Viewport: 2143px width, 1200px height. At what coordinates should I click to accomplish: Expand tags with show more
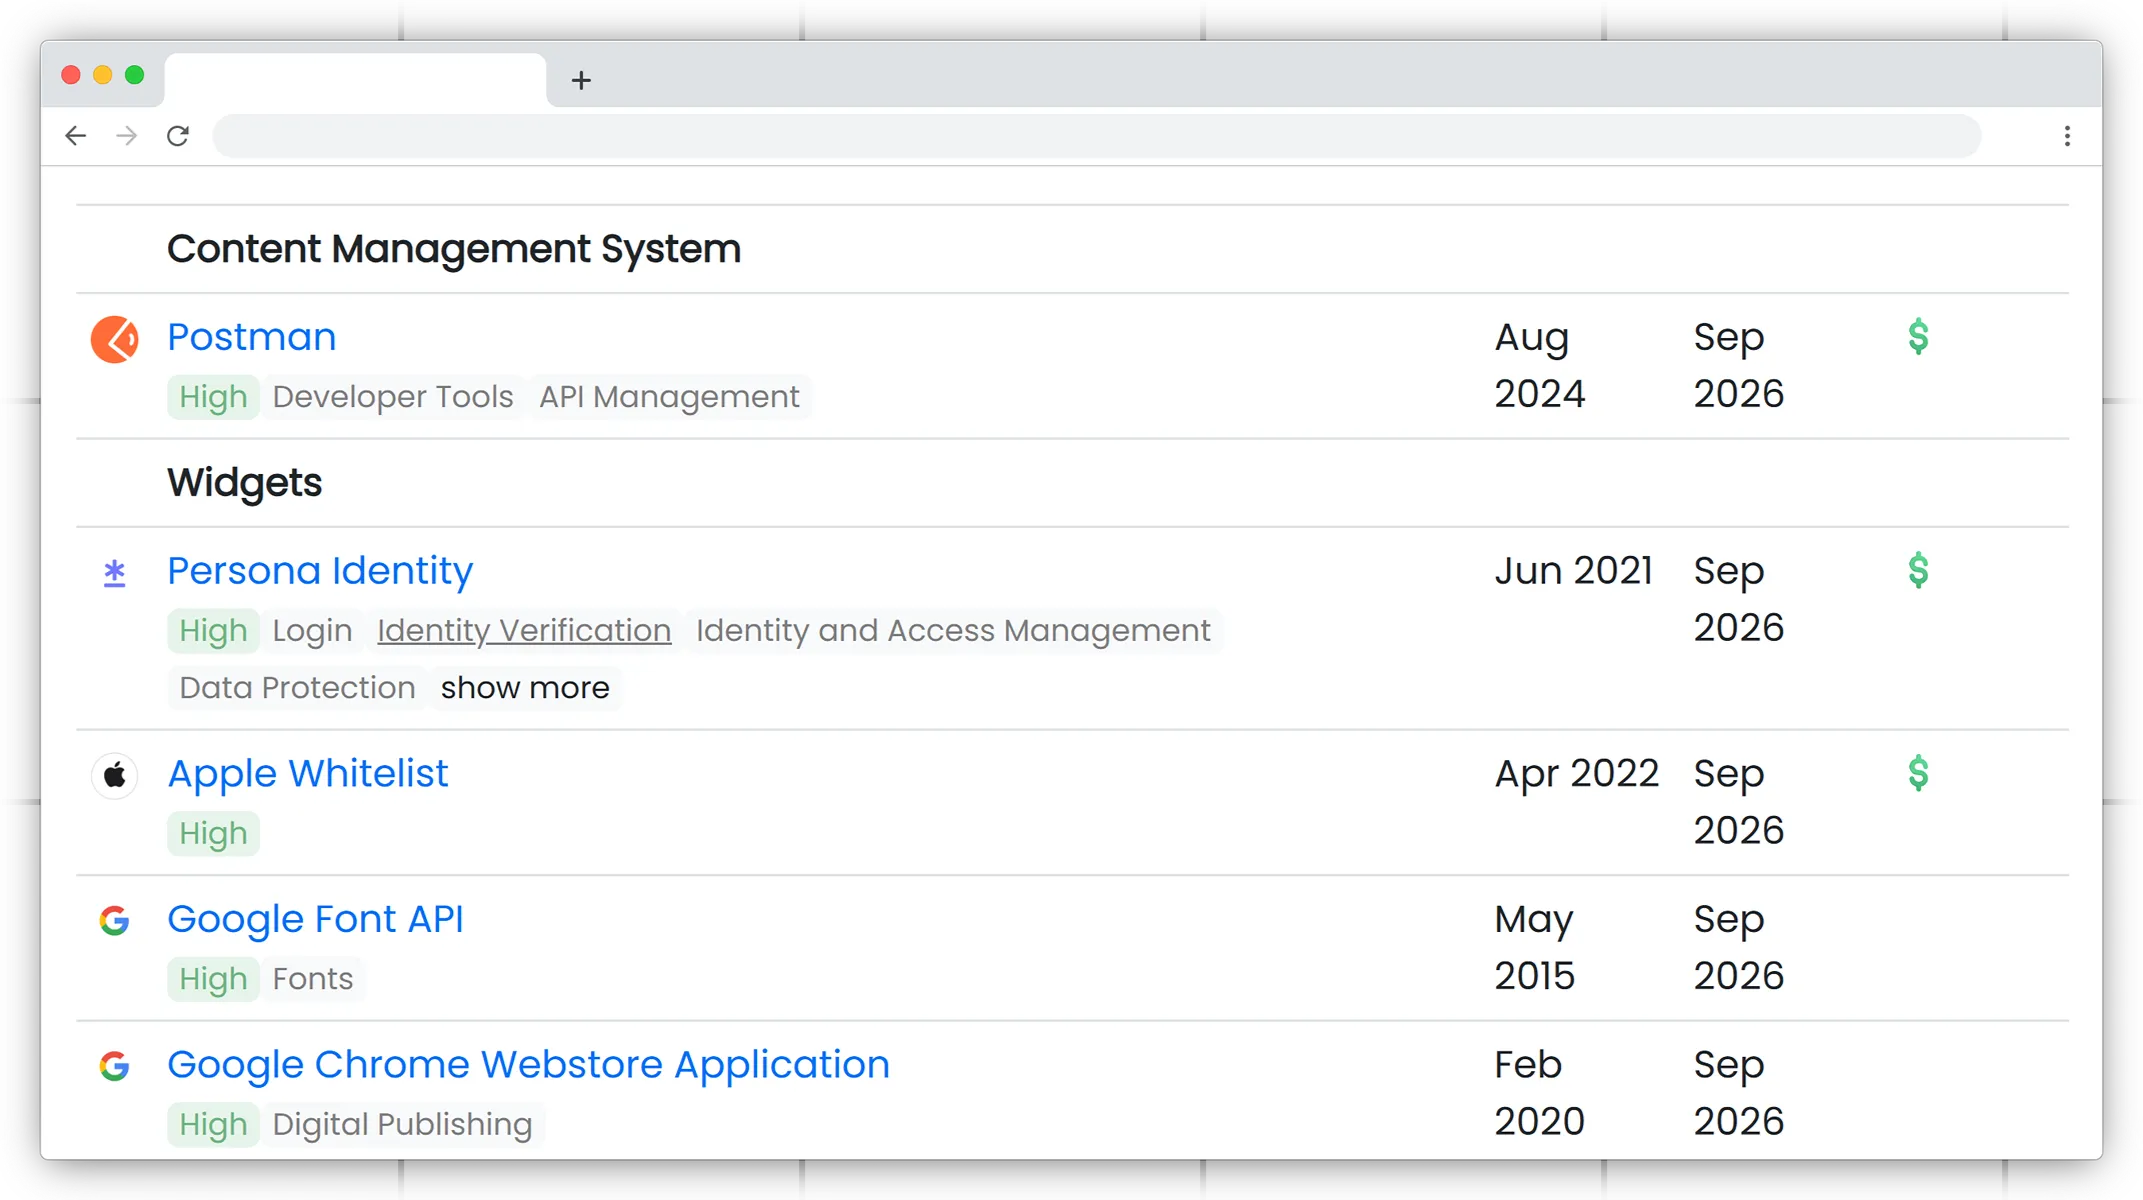tap(525, 688)
